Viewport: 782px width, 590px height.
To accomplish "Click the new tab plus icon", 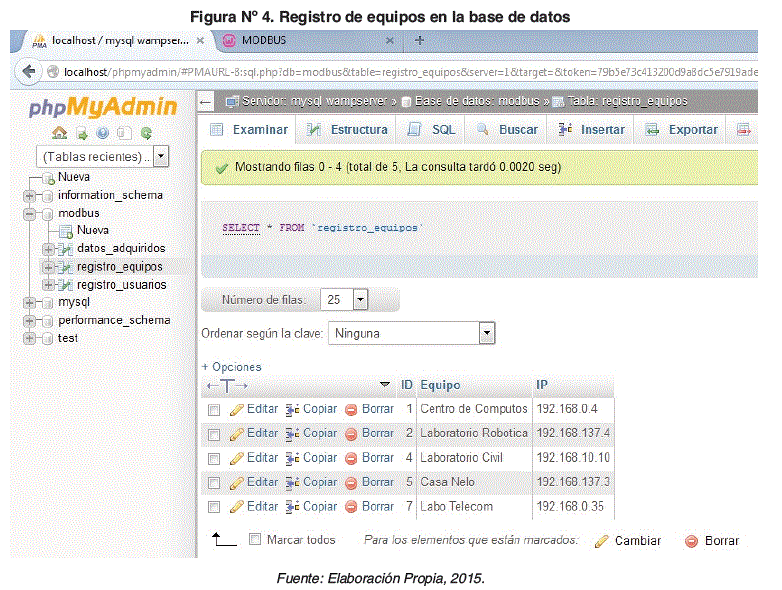I will click(x=419, y=40).
